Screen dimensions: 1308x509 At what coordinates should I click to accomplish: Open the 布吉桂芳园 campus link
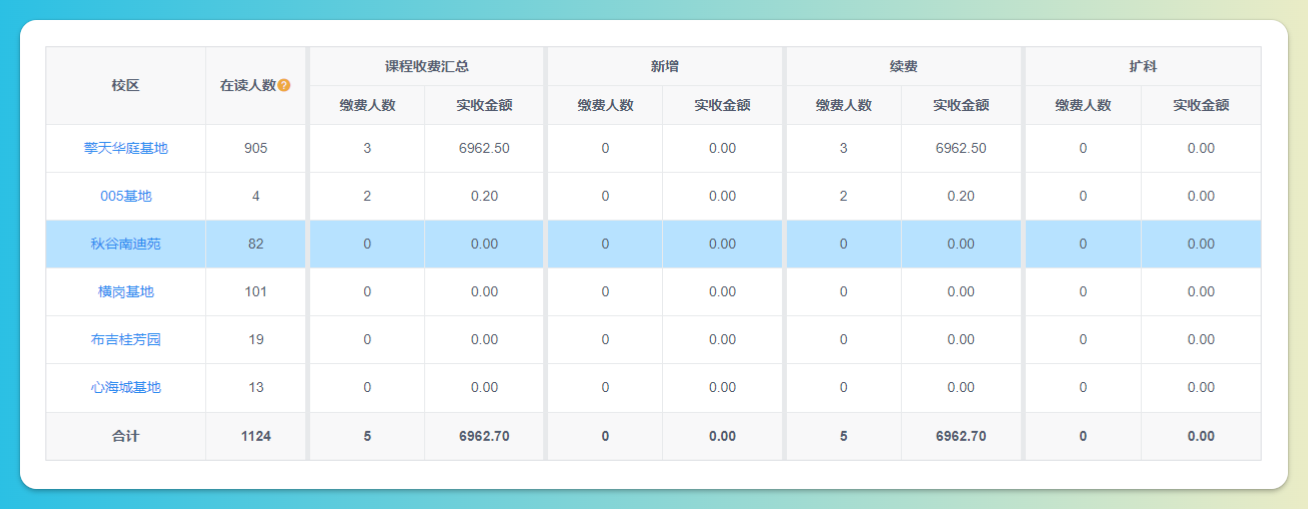click(x=126, y=340)
